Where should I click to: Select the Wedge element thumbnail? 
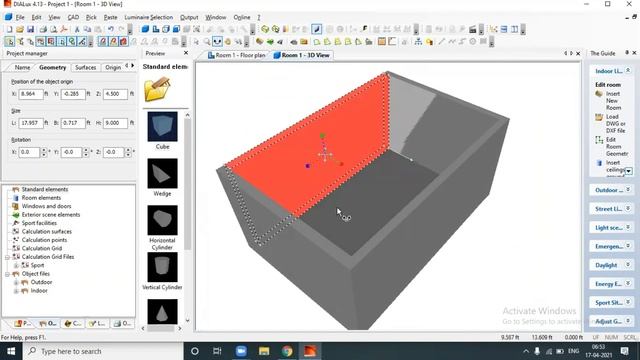tap(162, 173)
